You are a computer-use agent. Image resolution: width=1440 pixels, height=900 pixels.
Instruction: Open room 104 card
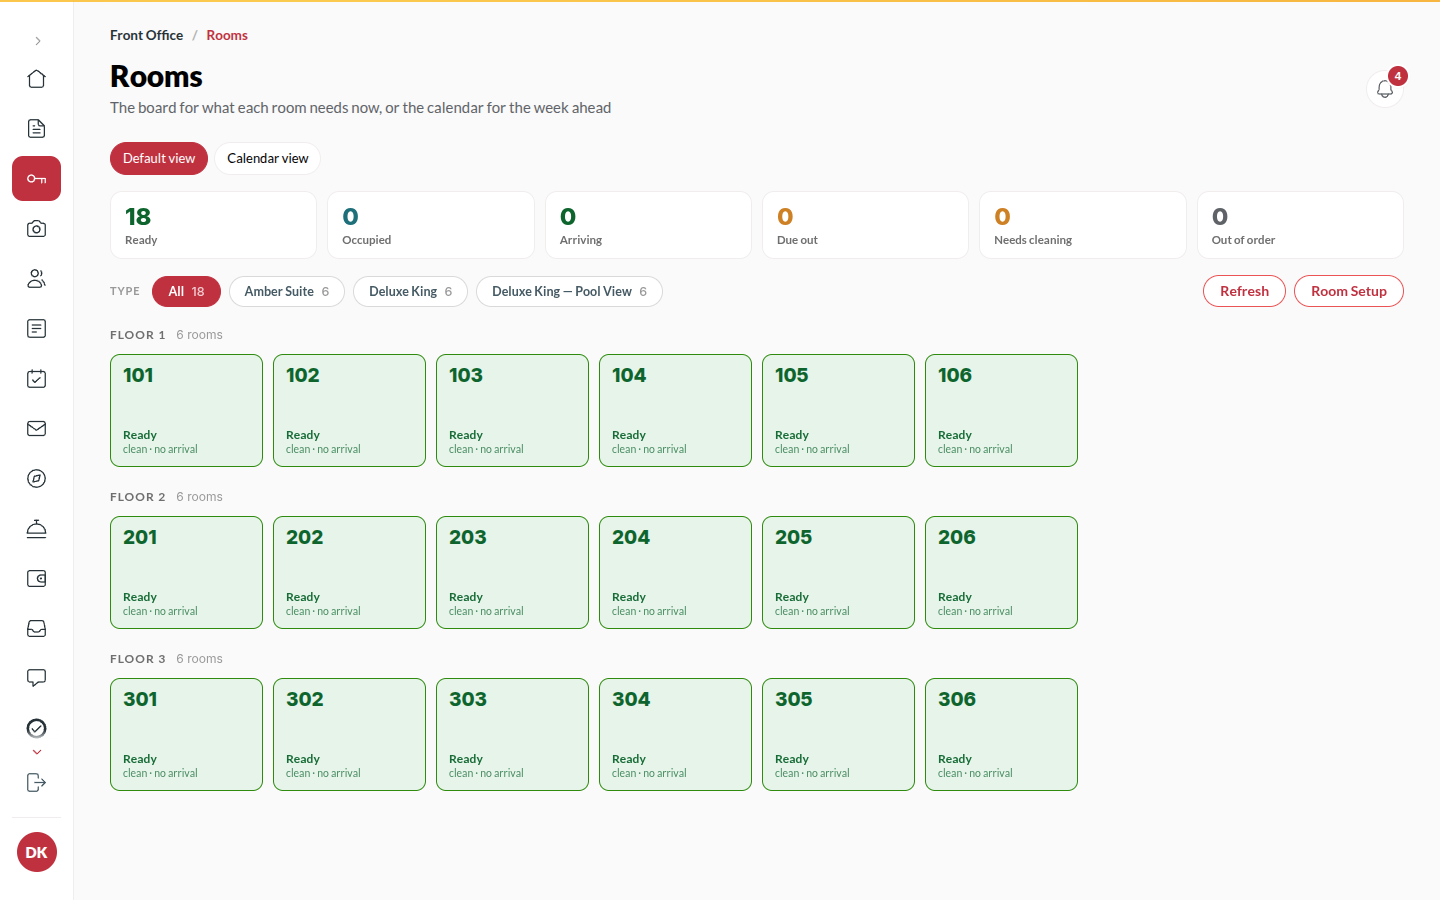675,410
